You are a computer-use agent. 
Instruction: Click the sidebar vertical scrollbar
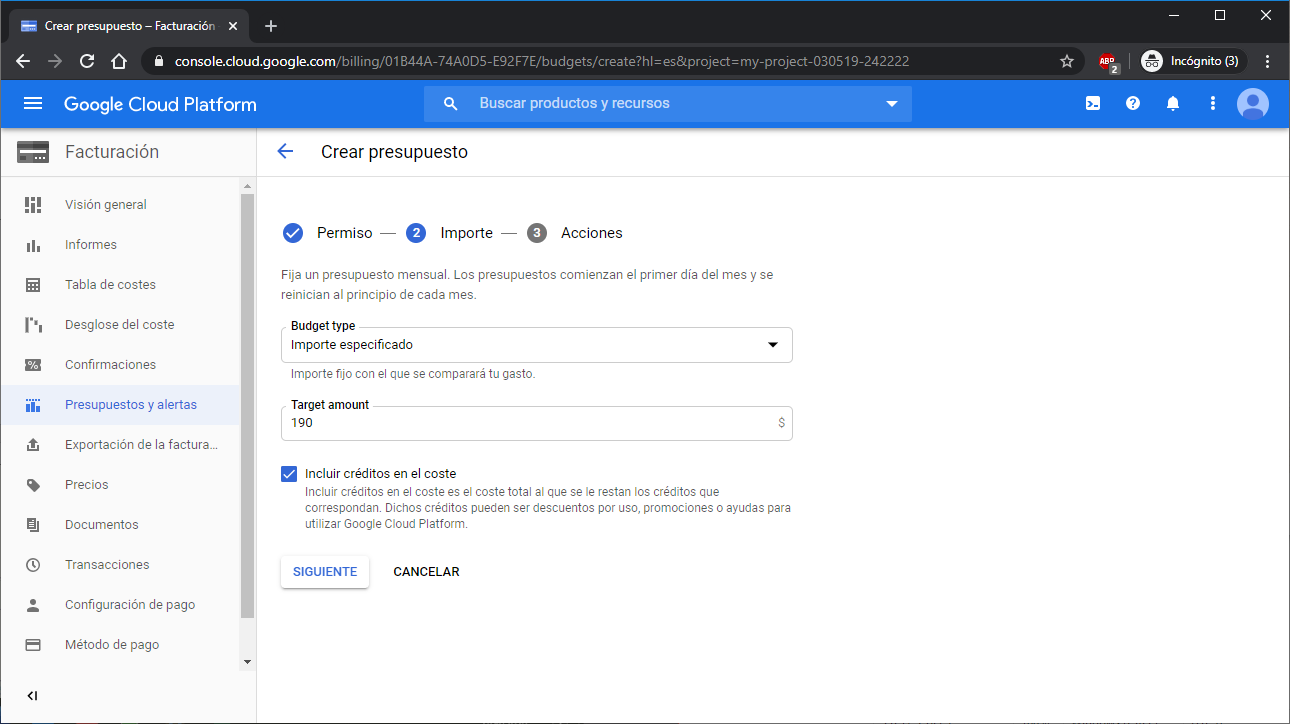248,400
